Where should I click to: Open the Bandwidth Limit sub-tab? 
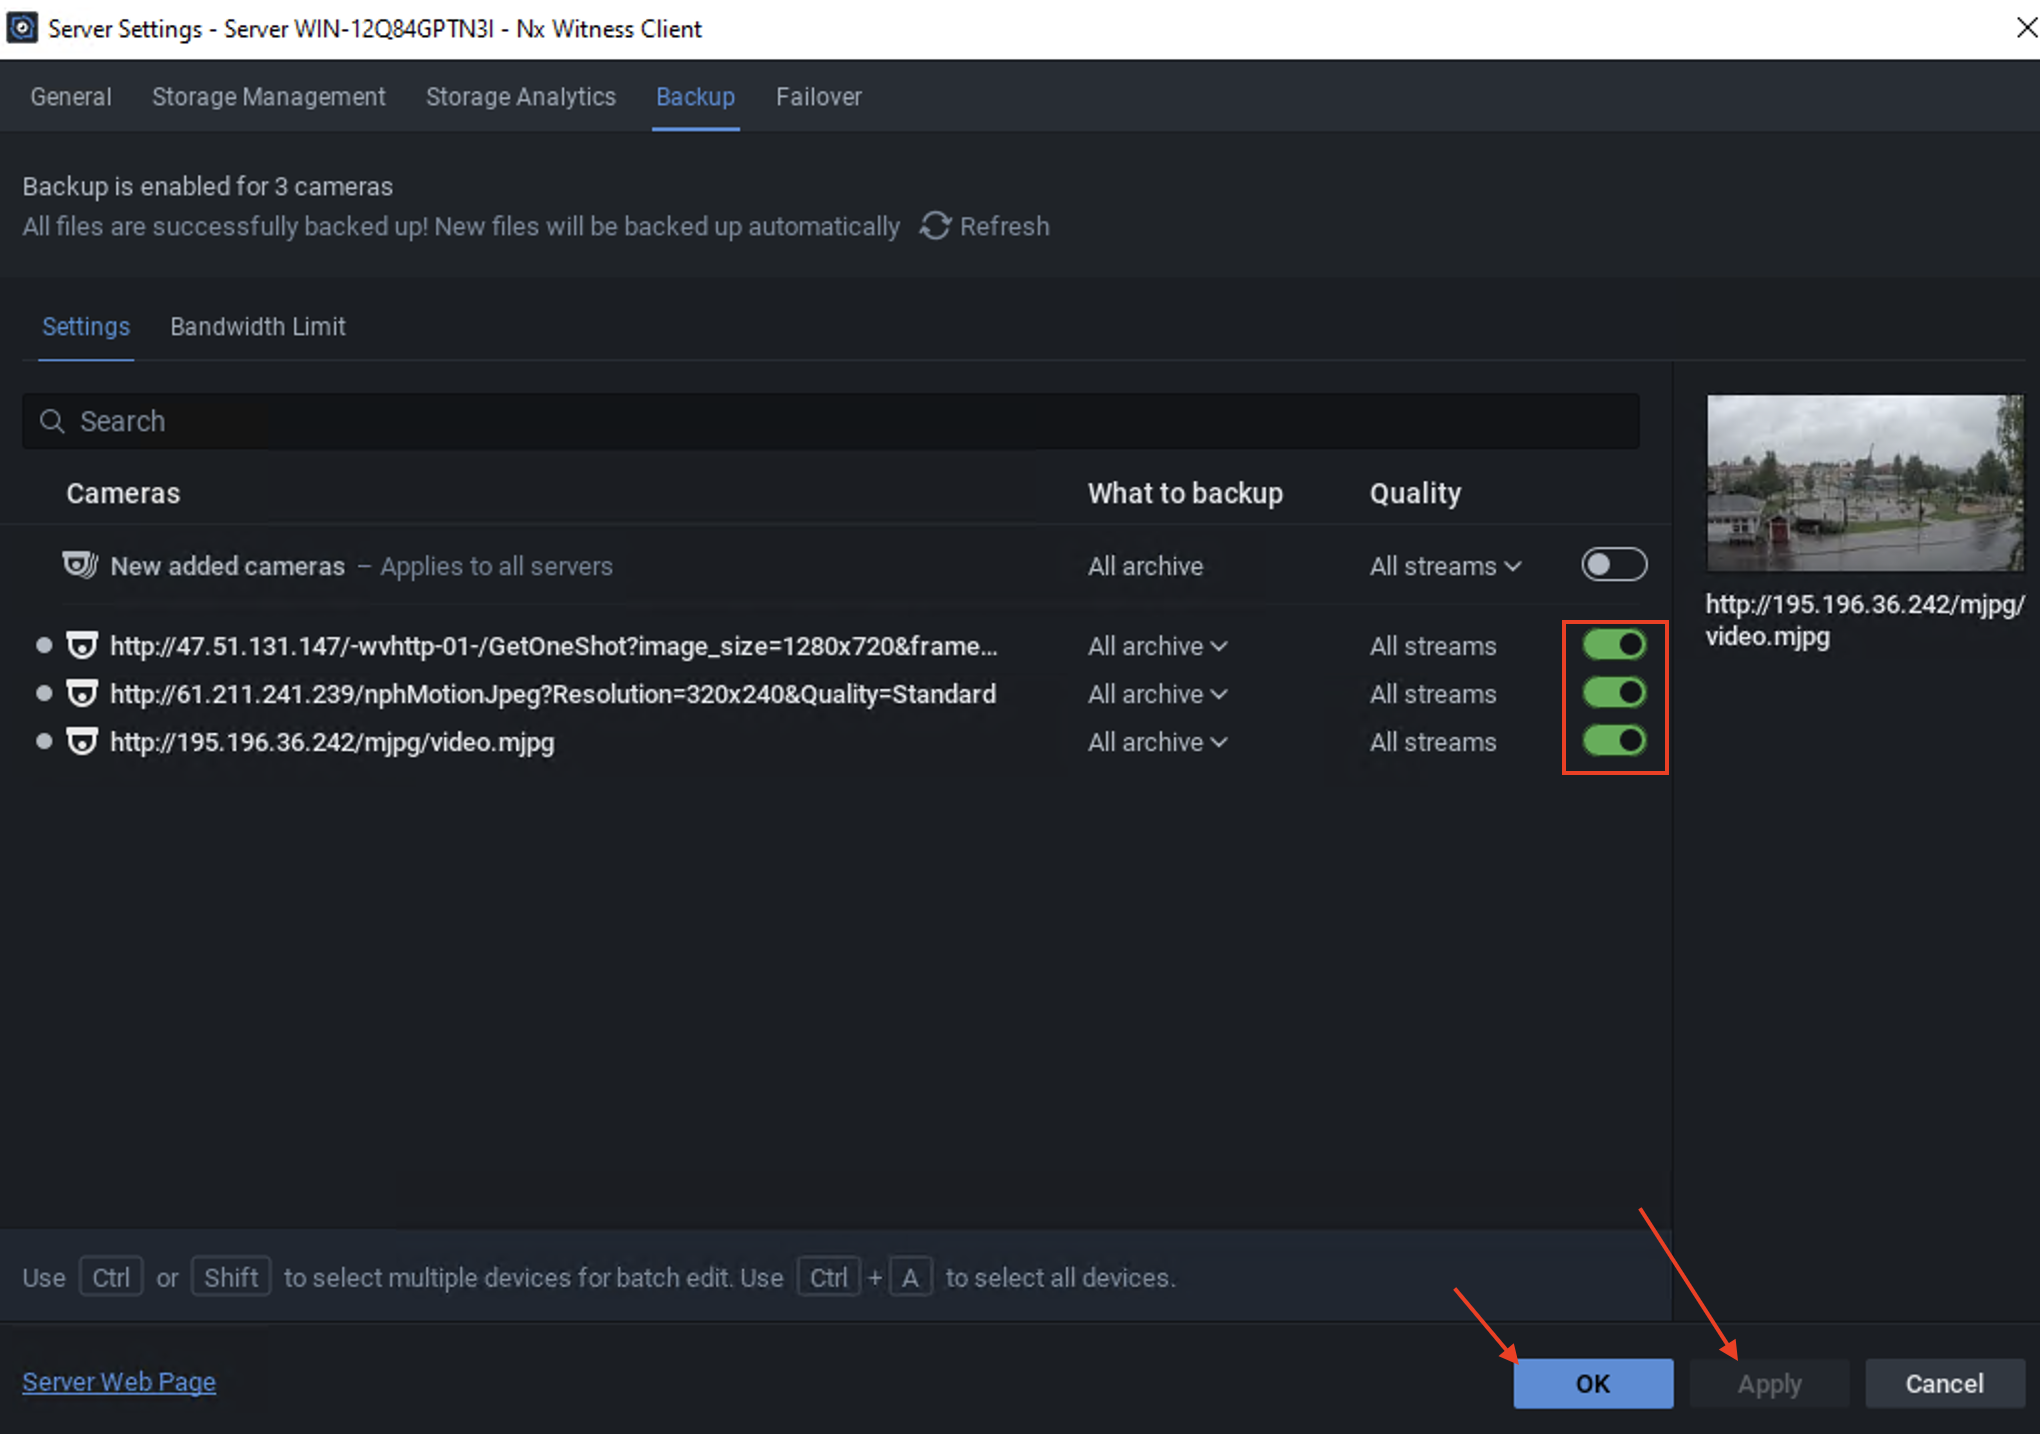coord(258,327)
